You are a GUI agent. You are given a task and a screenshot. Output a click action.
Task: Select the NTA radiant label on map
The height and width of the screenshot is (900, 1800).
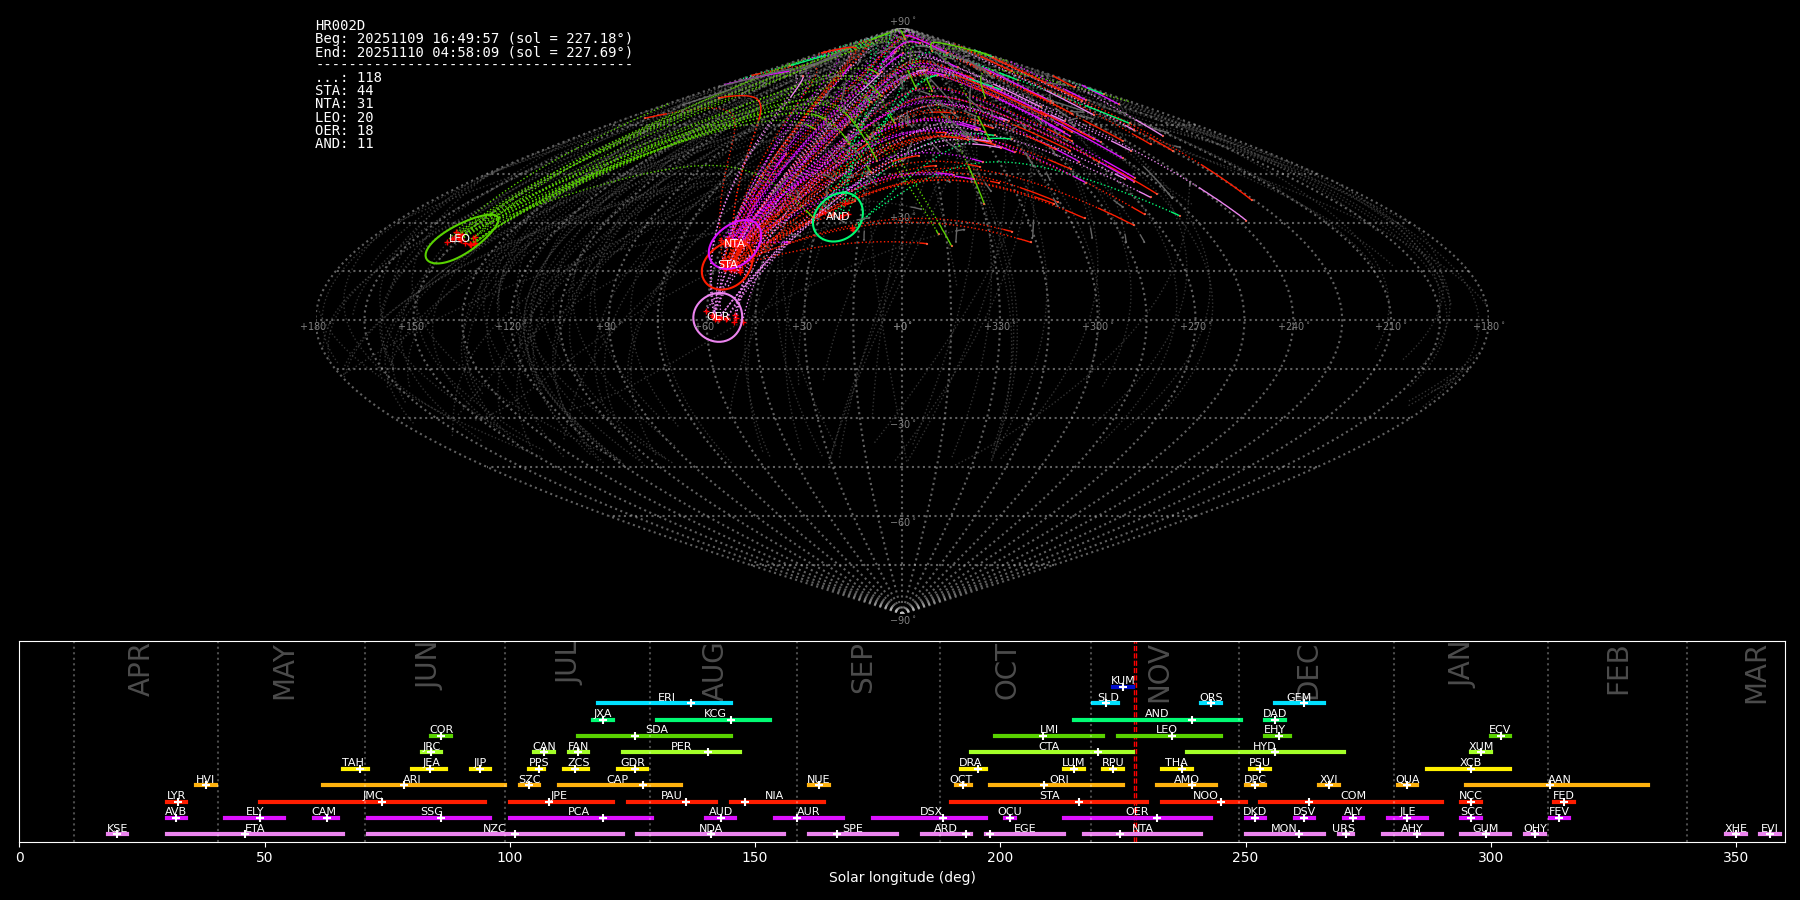coord(734,243)
